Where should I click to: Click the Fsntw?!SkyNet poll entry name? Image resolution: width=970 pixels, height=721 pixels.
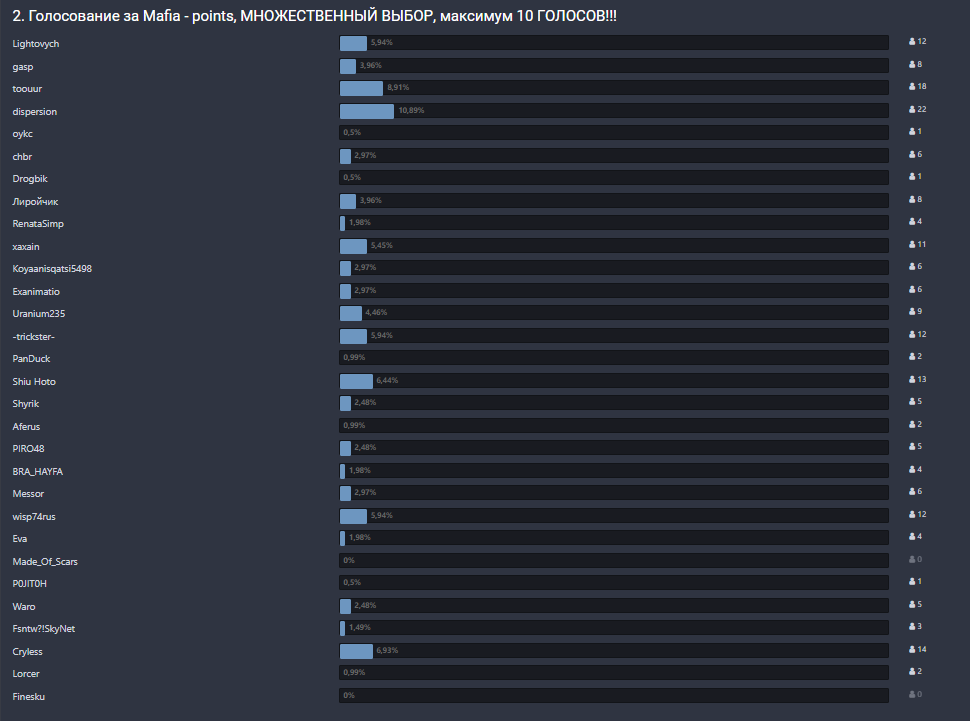pos(44,628)
